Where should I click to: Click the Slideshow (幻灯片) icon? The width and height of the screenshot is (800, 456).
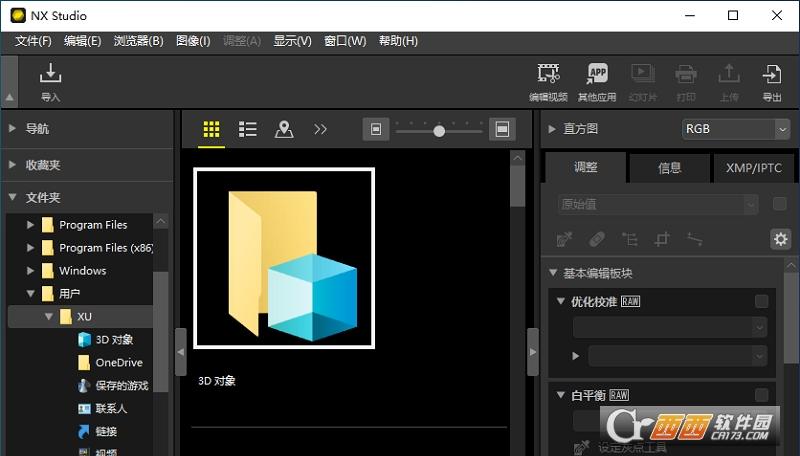pyautogui.click(x=643, y=82)
